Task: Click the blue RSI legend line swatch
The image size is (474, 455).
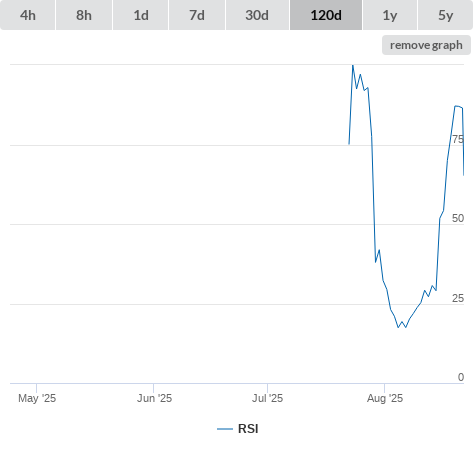Action: pos(225,429)
